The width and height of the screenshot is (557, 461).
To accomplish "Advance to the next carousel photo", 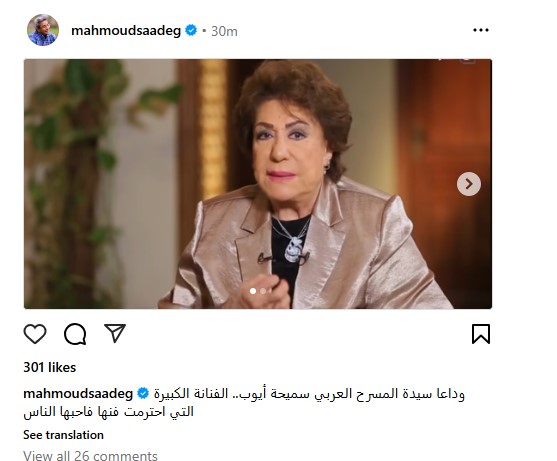I will (469, 184).
